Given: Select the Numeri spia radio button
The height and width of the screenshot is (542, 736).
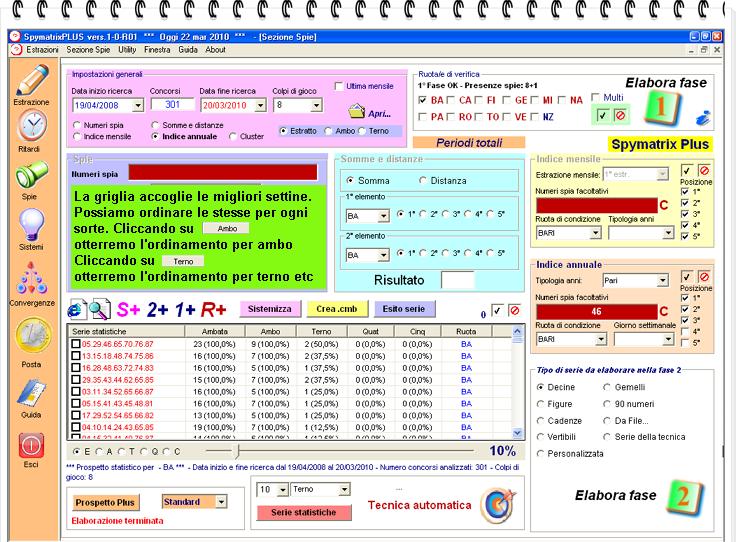Looking at the screenshot, I should pos(77,125).
